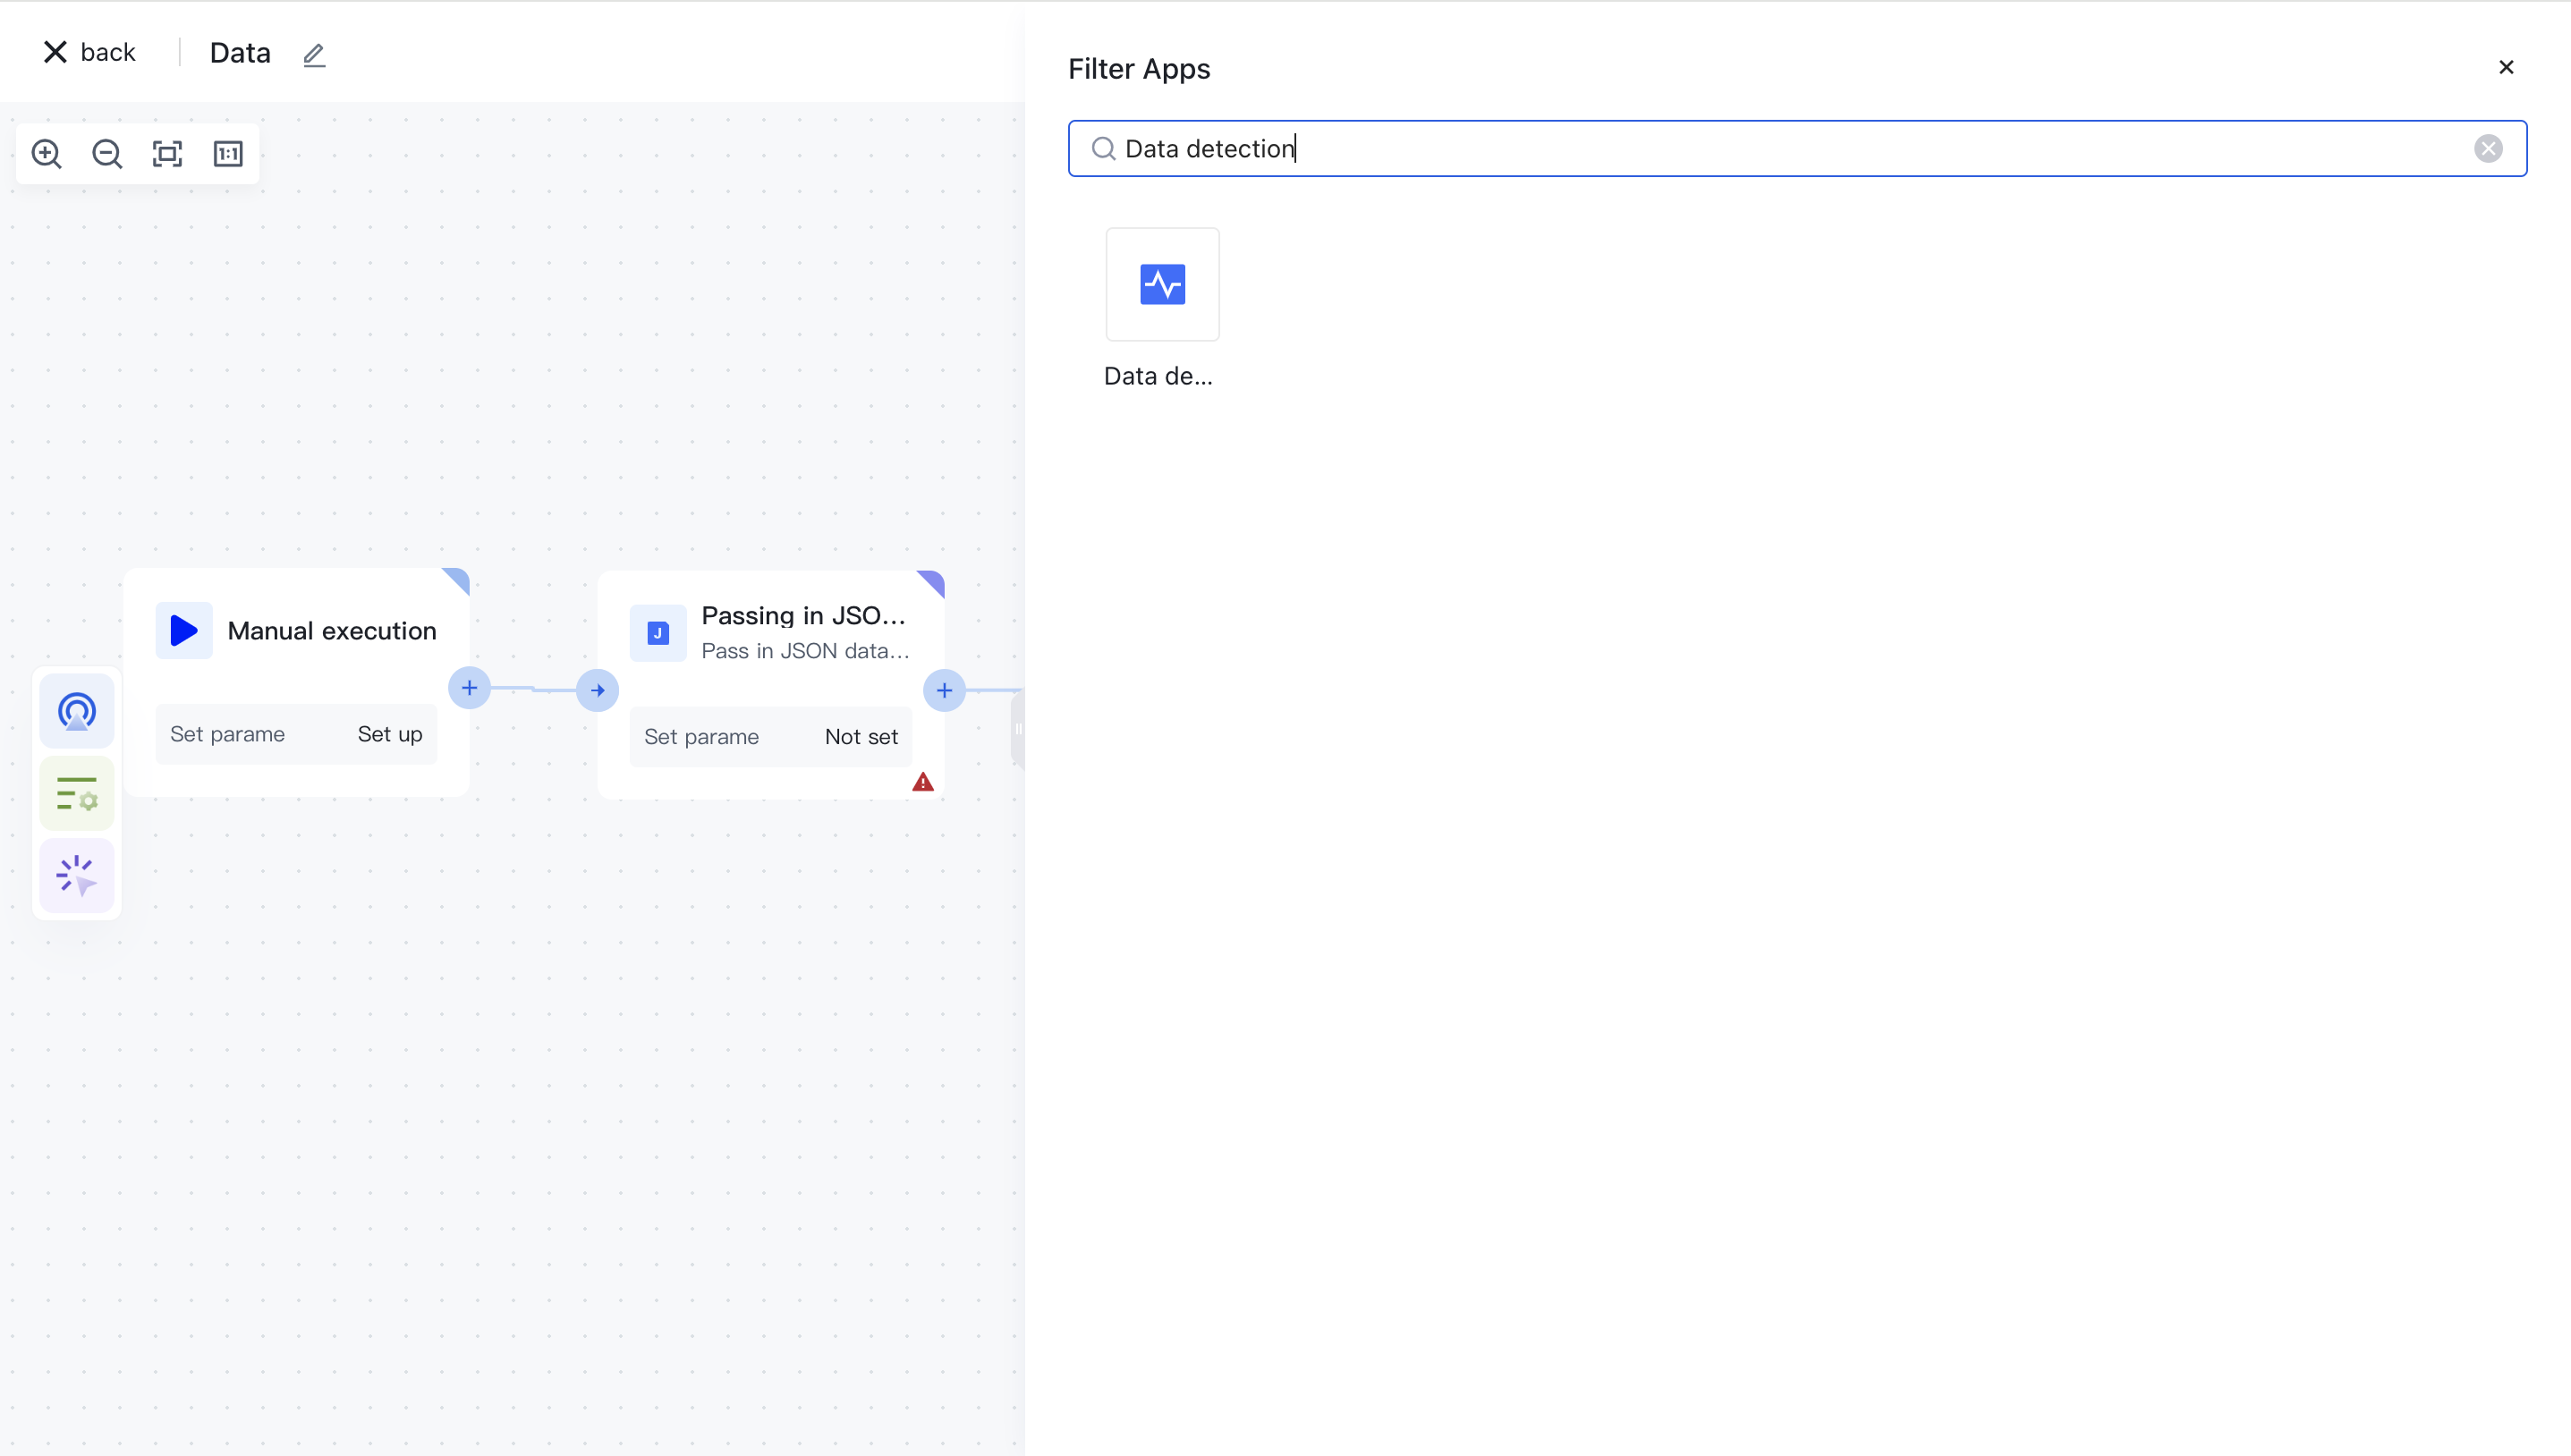
Task: Zoom out on the workflow canvas
Action: (107, 153)
